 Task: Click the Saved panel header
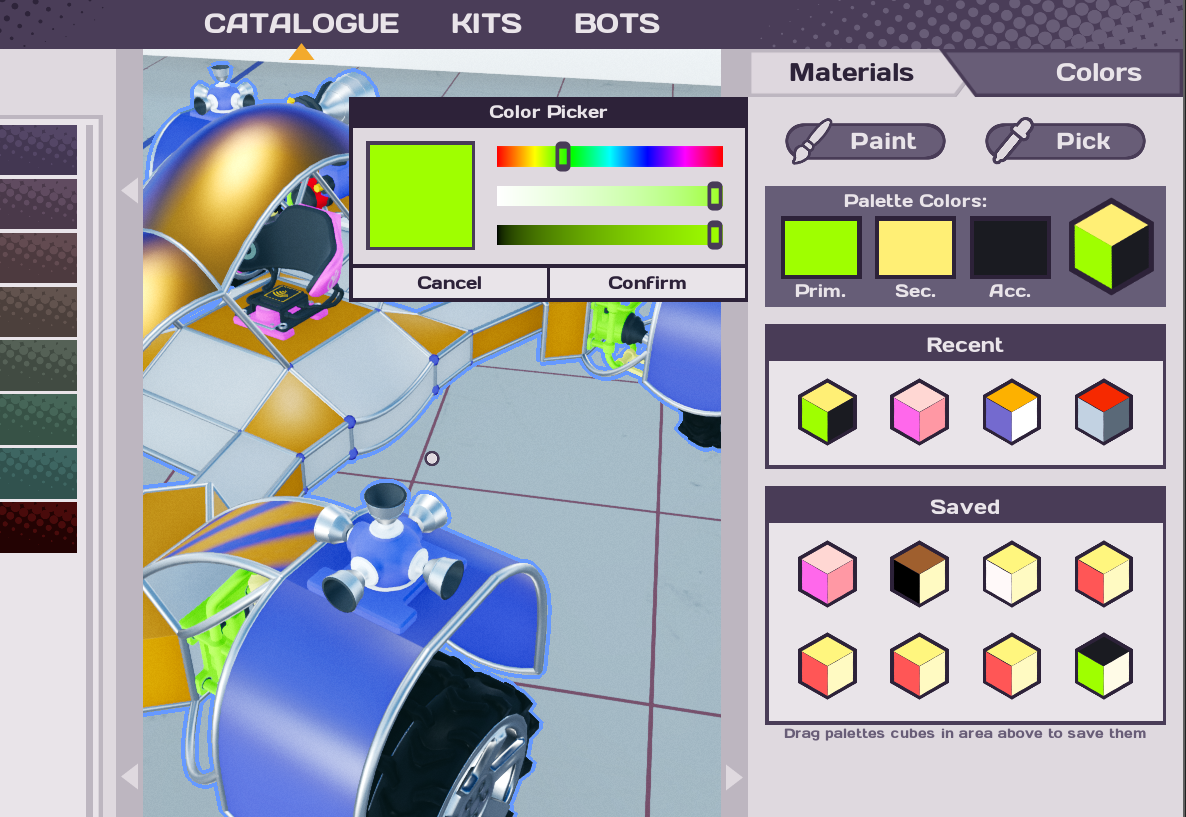point(965,506)
